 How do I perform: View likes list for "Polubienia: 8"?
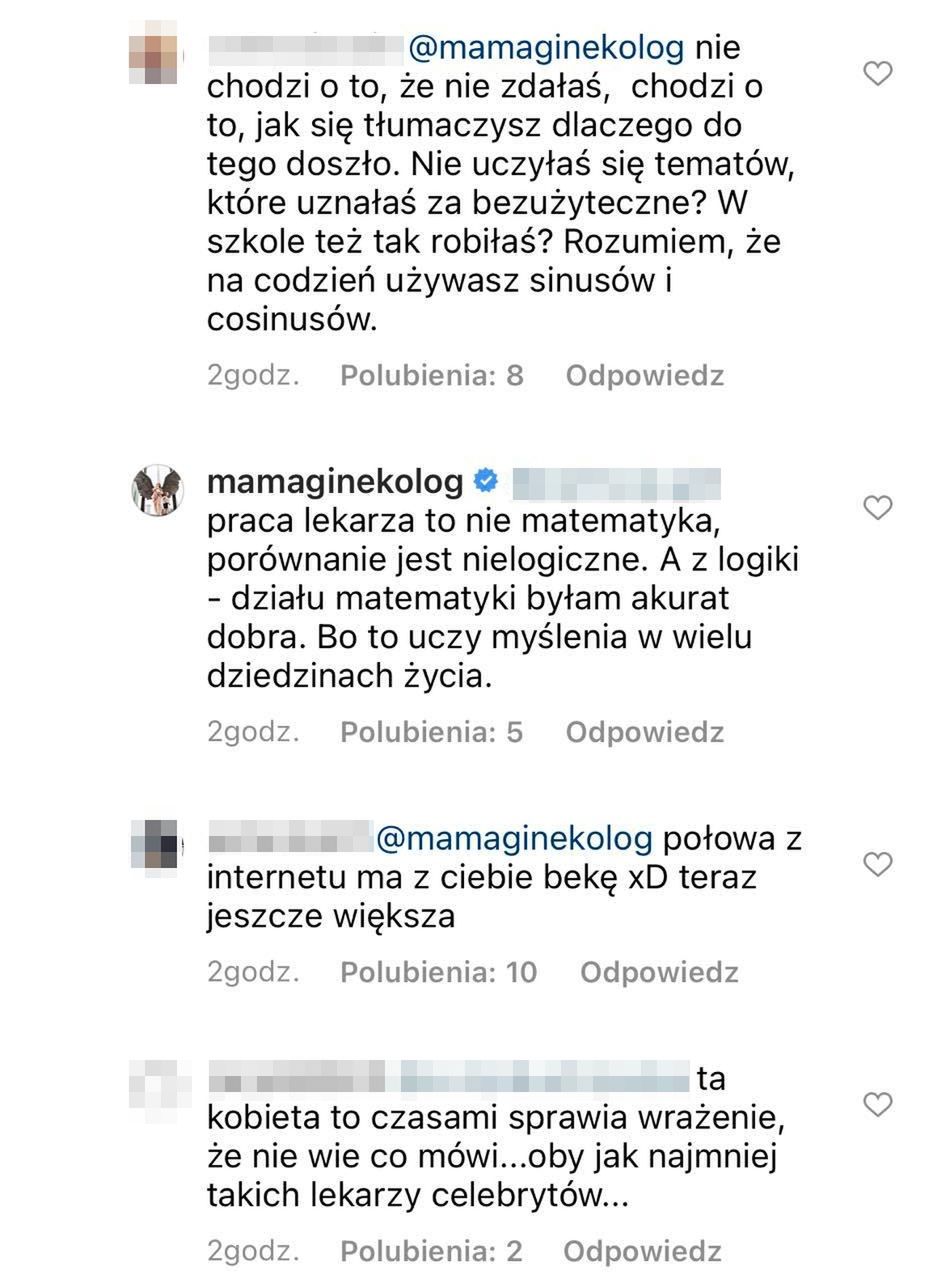click(432, 375)
